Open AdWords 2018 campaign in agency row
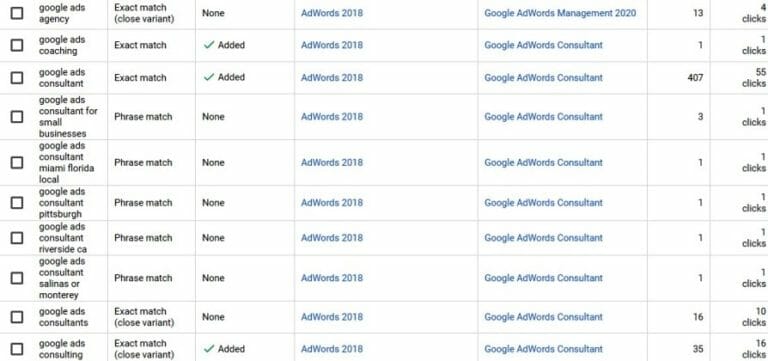The height and width of the screenshot is (361, 768). tap(332, 13)
